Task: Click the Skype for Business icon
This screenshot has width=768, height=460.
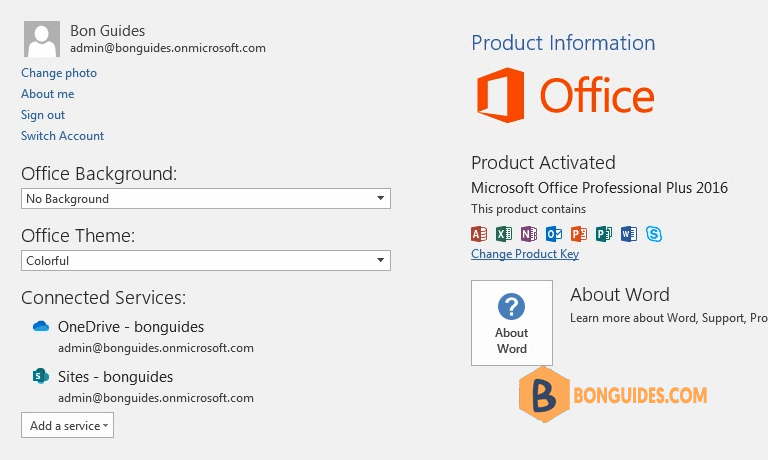Action: 654,234
